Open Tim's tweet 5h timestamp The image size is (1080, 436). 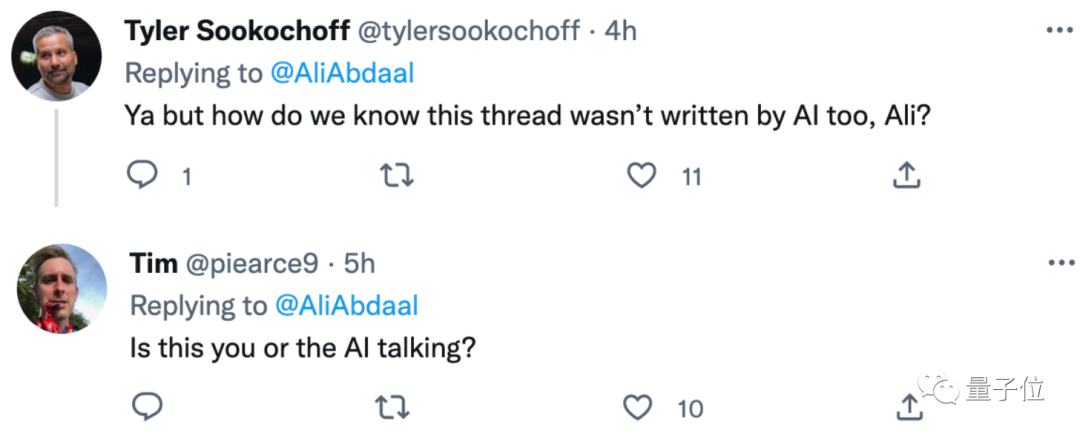tap(359, 263)
